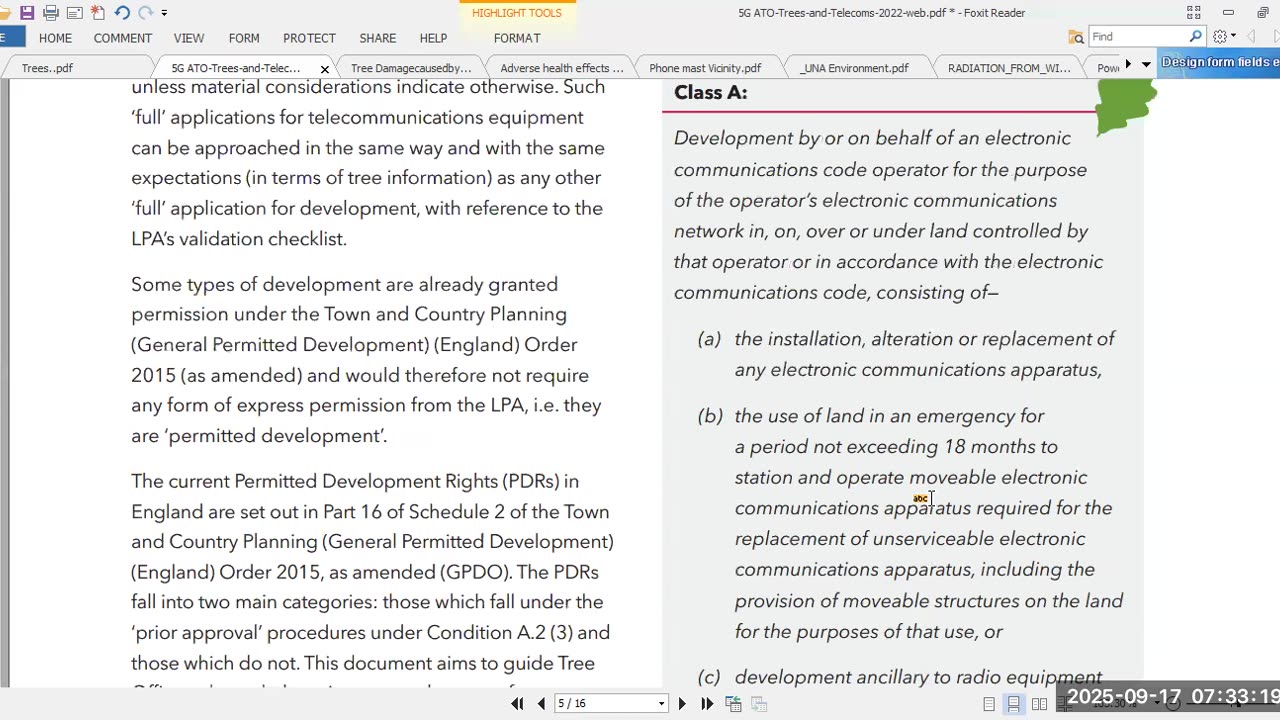This screenshot has height=720, width=1280.
Task: Select facing pages view mode
Action: 1039,704
